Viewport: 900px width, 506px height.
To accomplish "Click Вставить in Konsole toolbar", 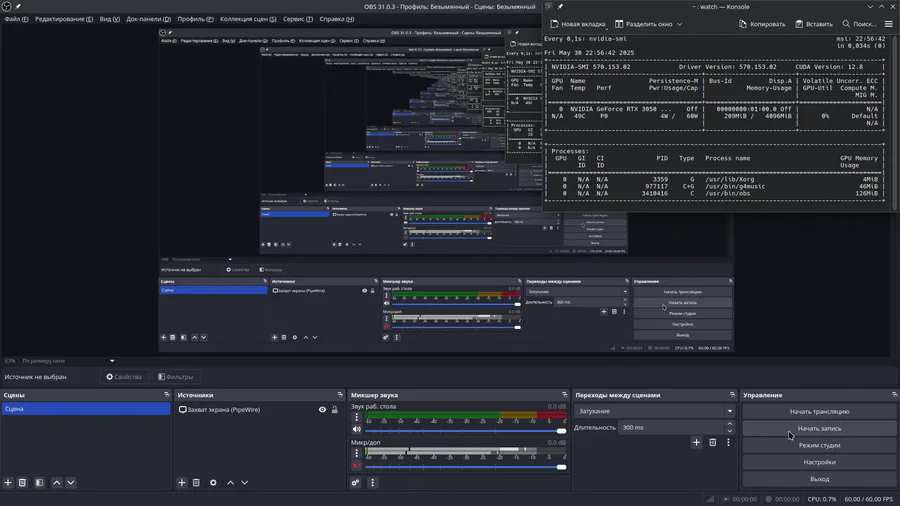I will point(814,24).
